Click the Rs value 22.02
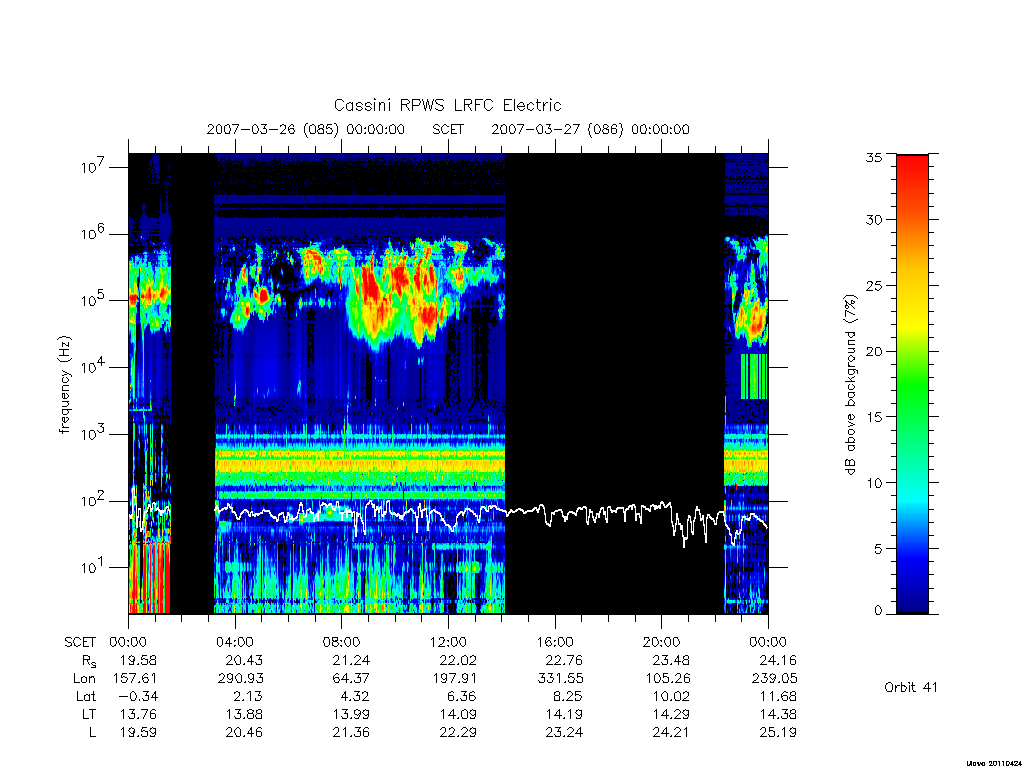The width and height of the screenshot is (1024, 768). pyautogui.click(x=458, y=660)
